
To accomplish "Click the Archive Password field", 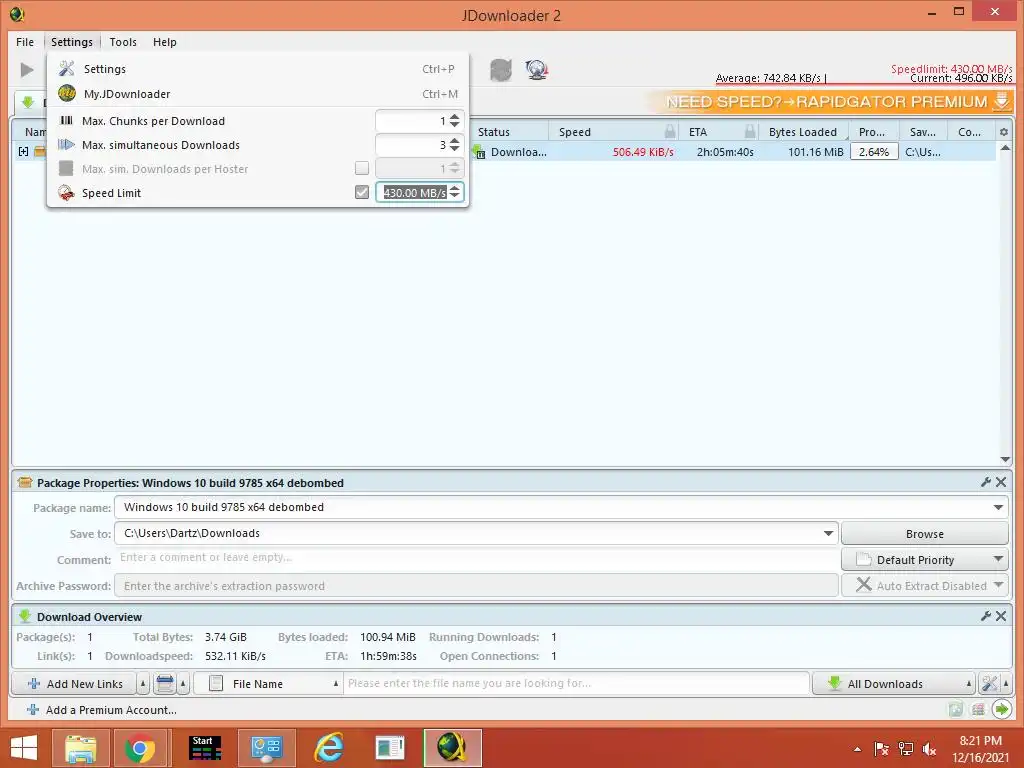I will coord(477,586).
